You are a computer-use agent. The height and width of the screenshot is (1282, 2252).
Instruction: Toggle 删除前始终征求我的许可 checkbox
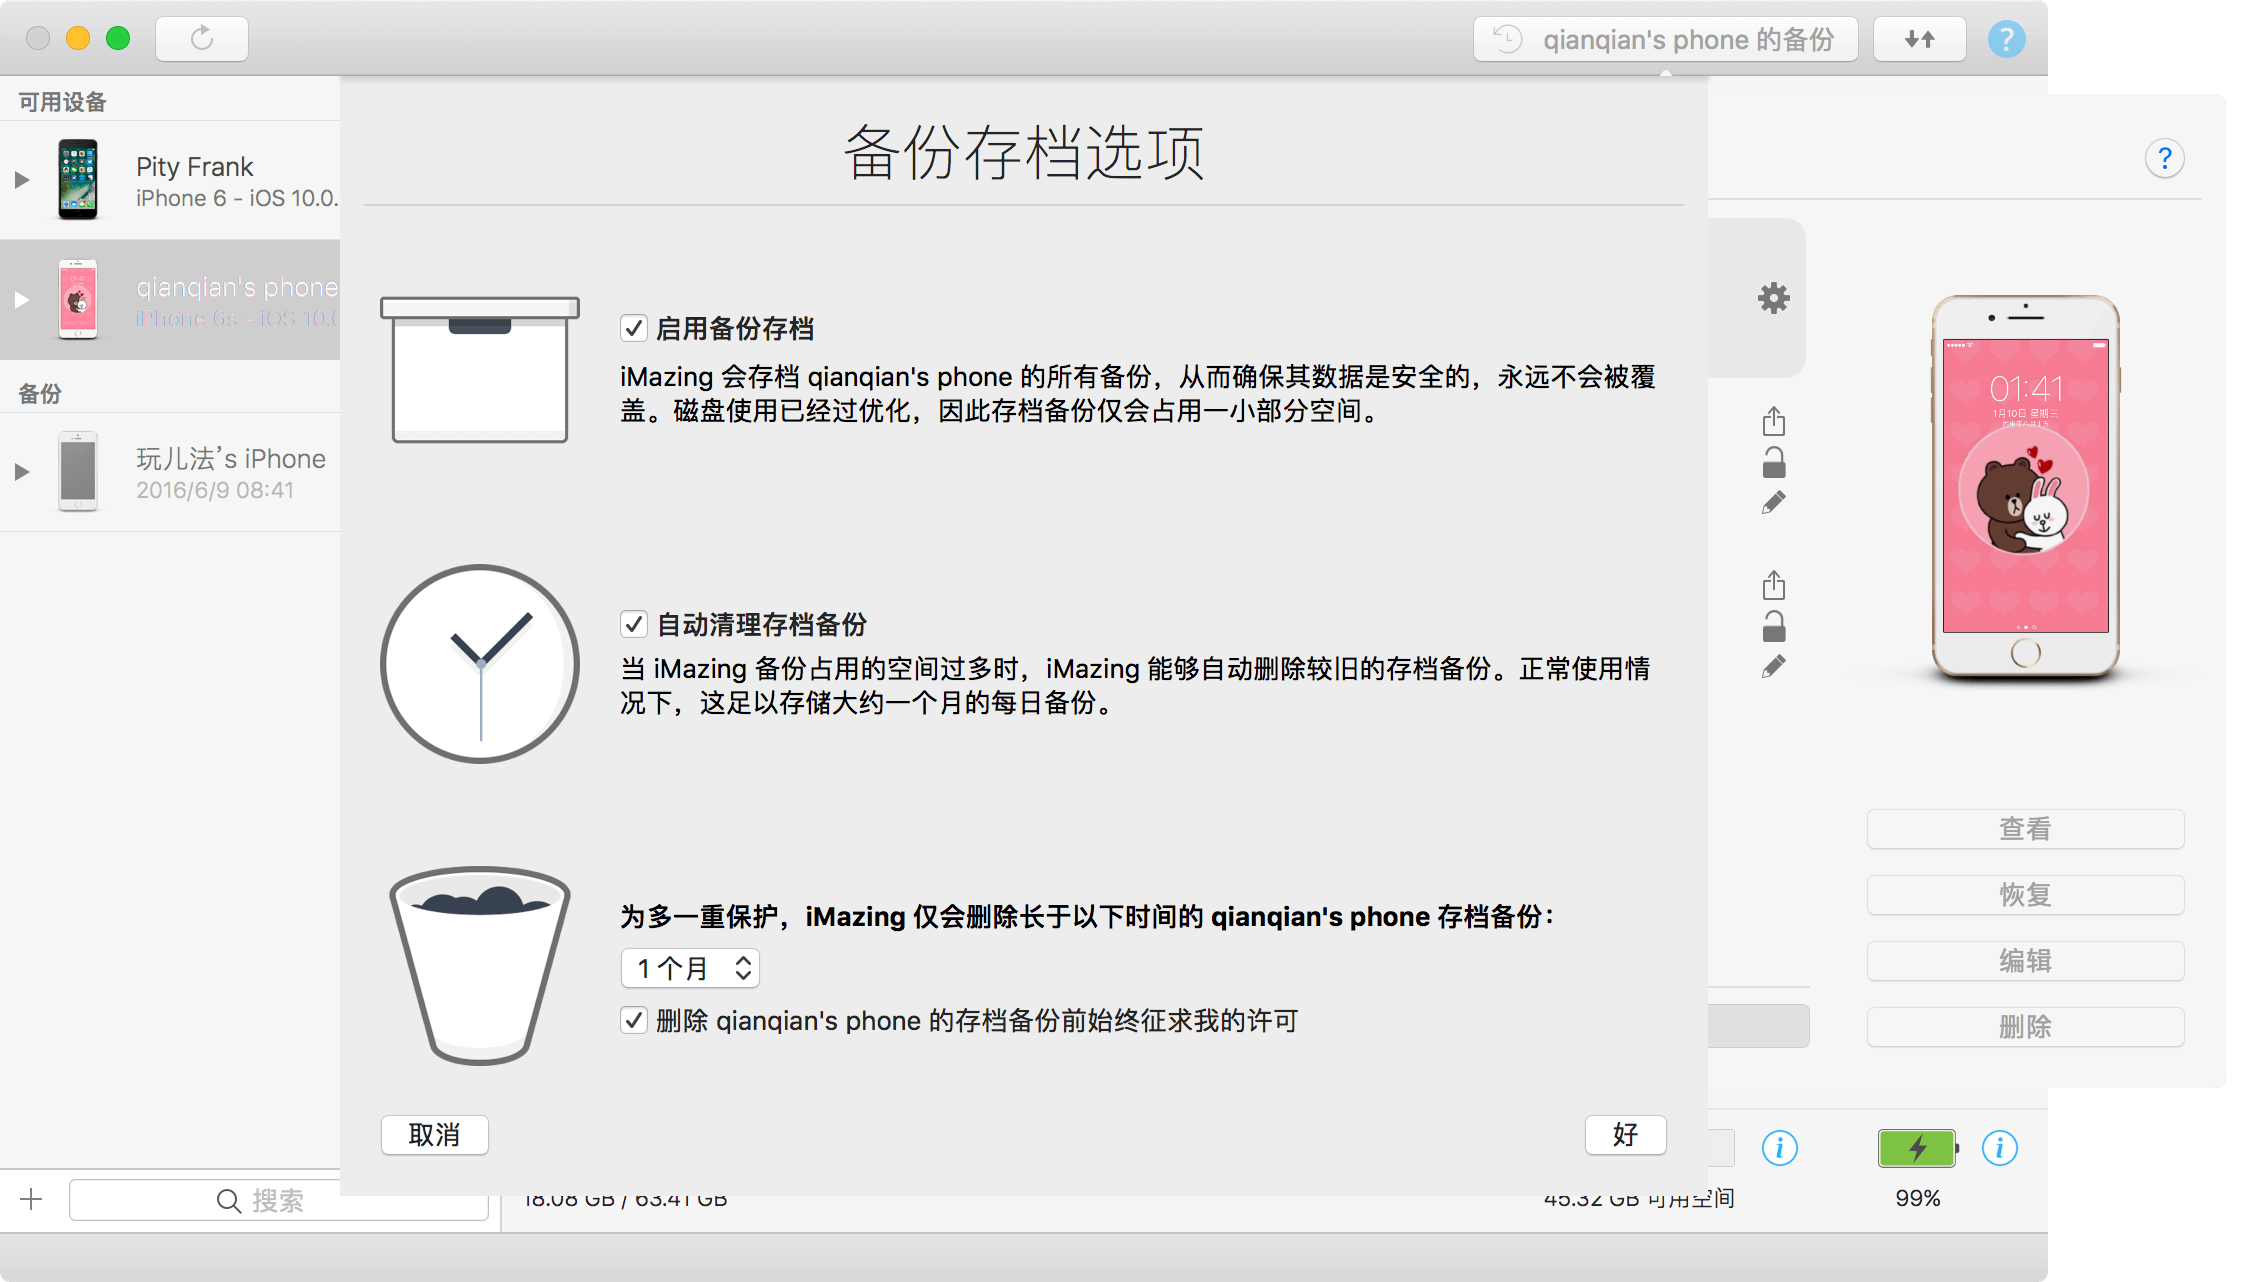(x=633, y=1020)
